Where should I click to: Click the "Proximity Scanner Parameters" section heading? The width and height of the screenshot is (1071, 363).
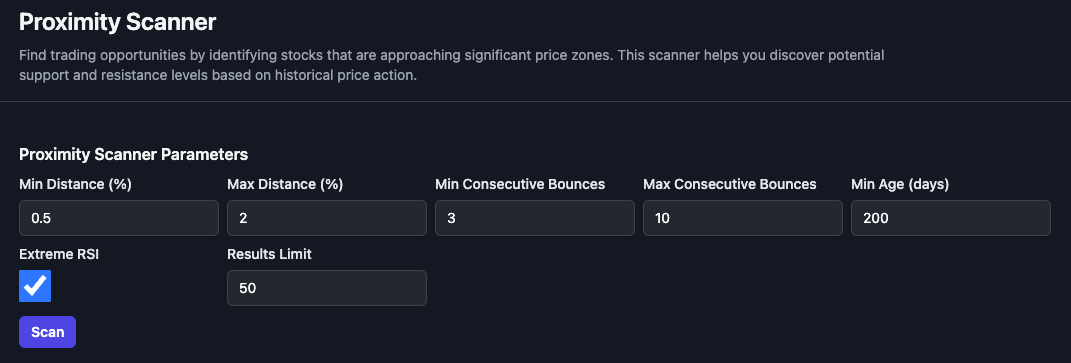[133, 154]
